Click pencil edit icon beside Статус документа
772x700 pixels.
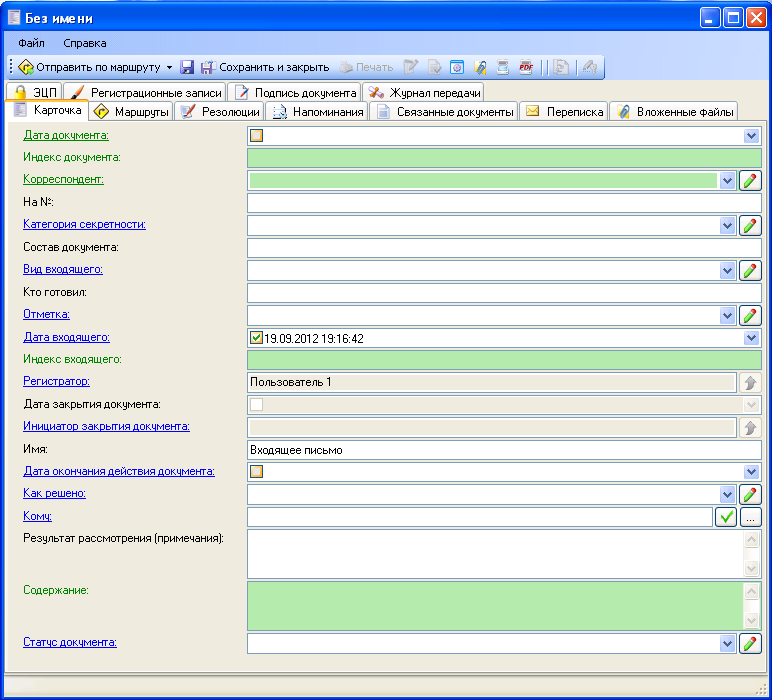coord(750,643)
